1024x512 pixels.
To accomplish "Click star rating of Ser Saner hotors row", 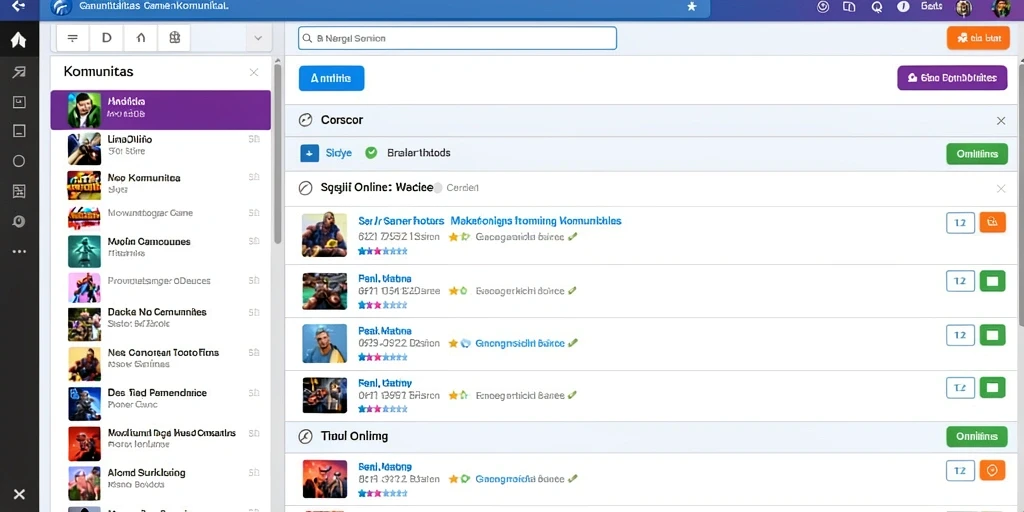I will (383, 251).
